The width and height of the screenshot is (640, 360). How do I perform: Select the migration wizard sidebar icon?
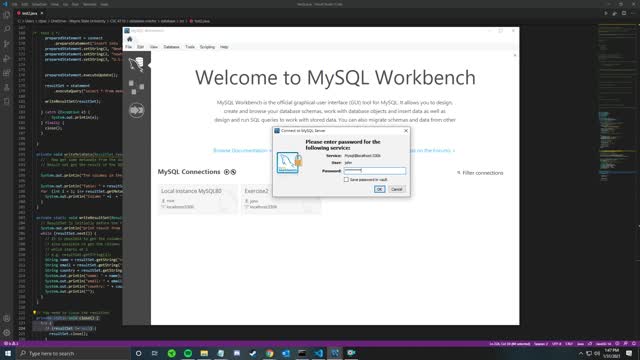(136, 110)
